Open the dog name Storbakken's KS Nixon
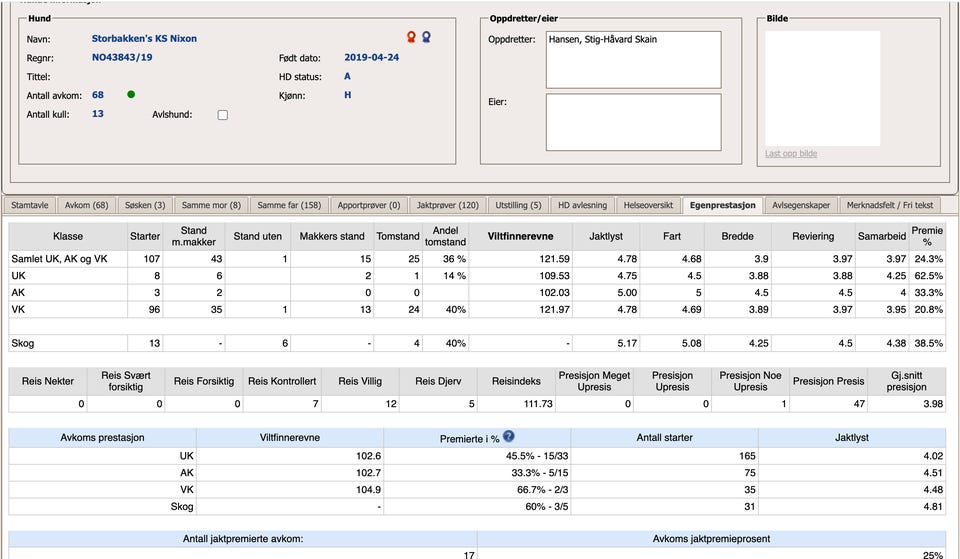The image size is (960, 559). 144,39
